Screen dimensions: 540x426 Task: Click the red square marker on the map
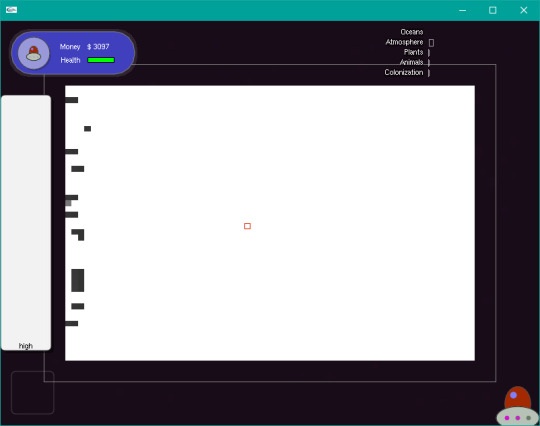coord(247,226)
